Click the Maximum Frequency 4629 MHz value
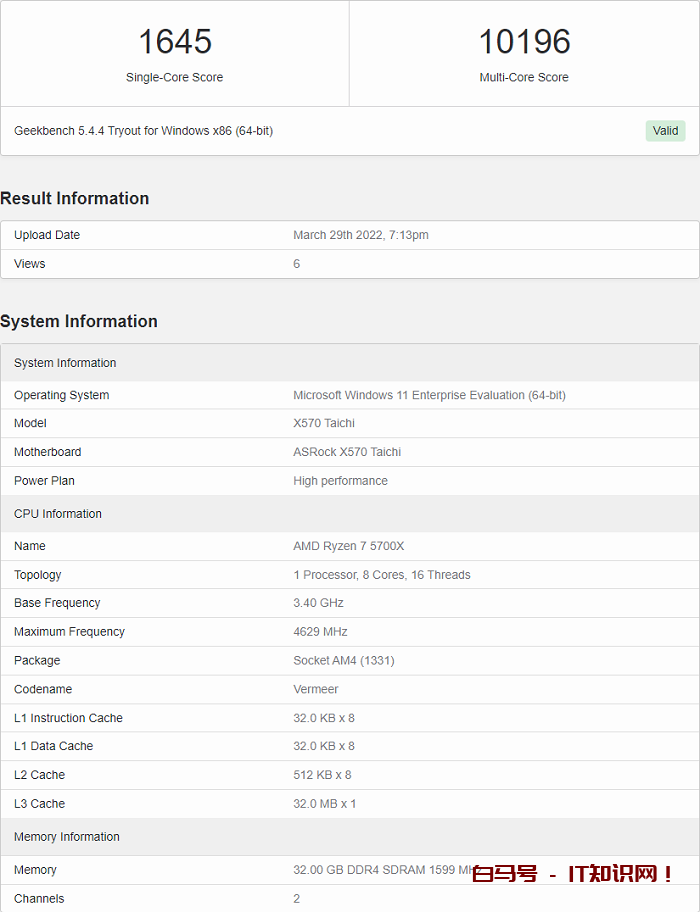The image size is (700, 912). tap(320, 632)
